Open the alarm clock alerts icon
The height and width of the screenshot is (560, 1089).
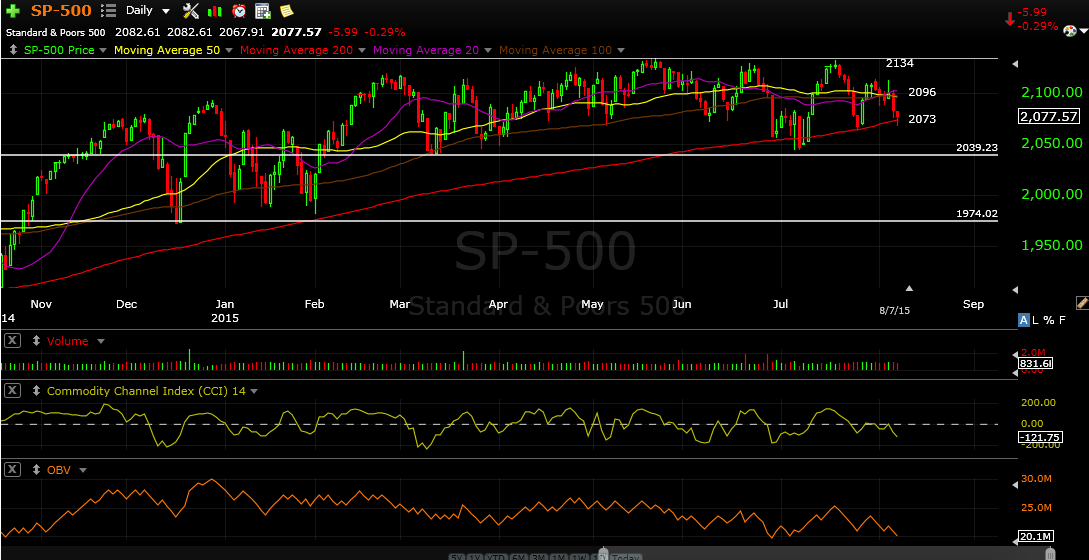(239, 10)
